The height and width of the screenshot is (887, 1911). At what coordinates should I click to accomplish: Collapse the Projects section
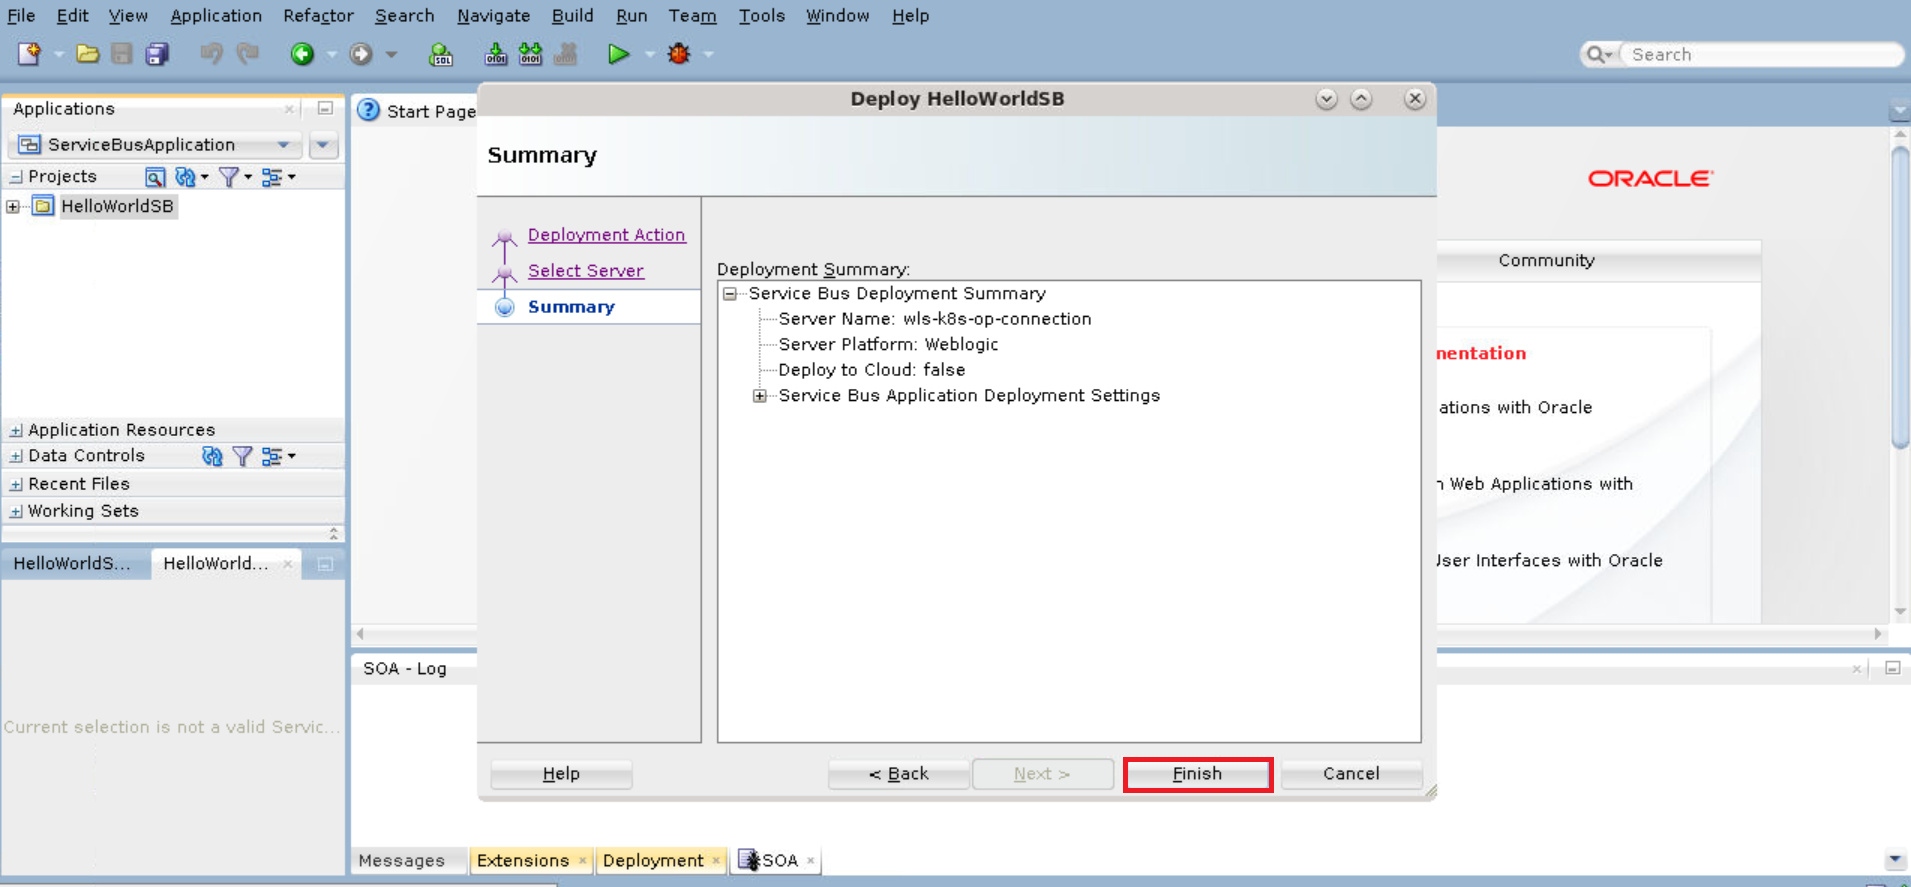16,177
